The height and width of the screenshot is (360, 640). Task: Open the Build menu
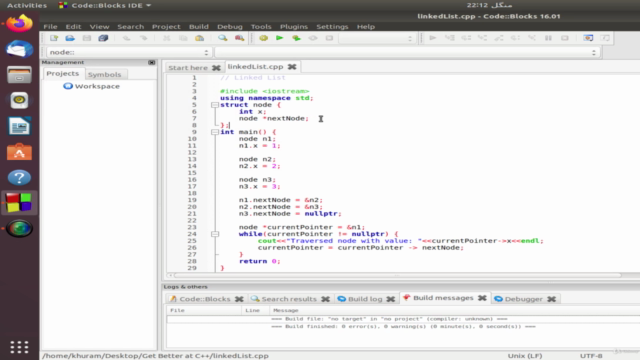[199, 27]
